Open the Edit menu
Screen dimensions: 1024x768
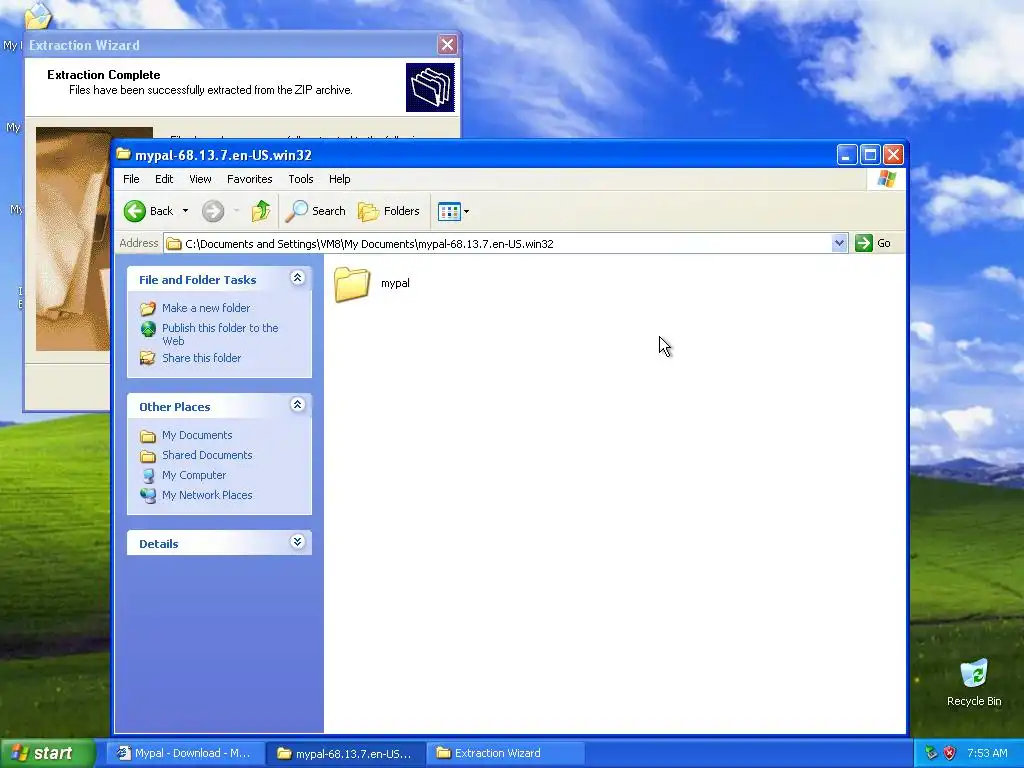point(164,179)
